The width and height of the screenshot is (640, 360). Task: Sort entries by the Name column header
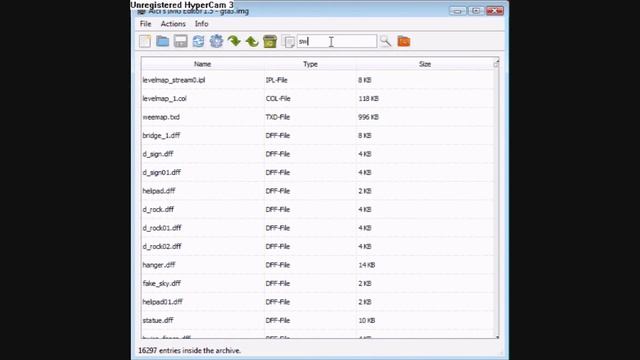point(202,64)
